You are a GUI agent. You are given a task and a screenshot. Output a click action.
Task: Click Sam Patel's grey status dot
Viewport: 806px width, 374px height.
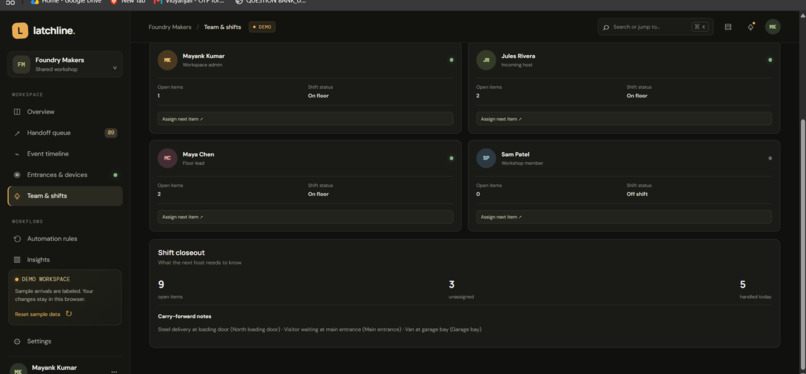point(770,158)
